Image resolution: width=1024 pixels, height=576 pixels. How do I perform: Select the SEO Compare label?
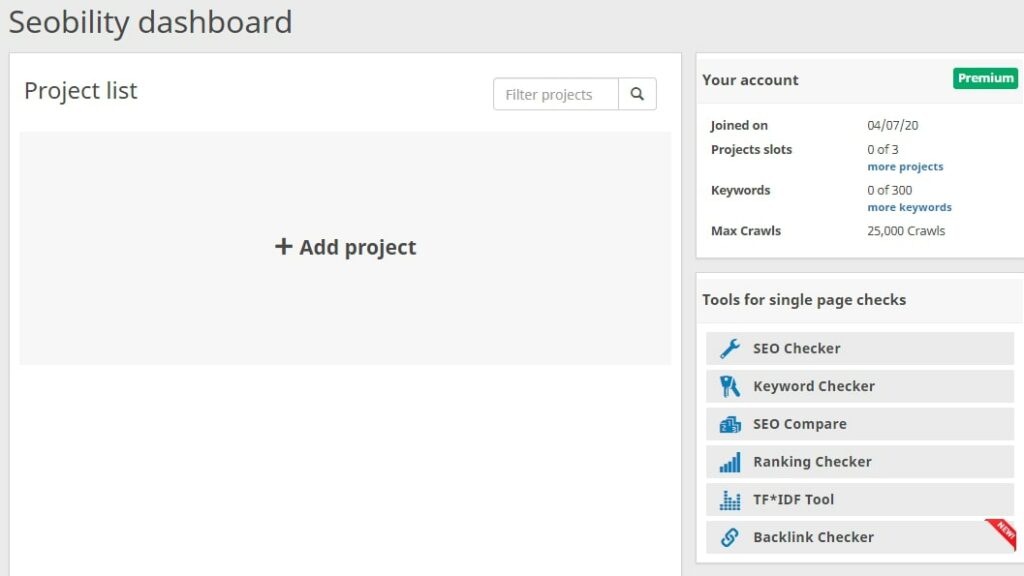pos(799,424)
